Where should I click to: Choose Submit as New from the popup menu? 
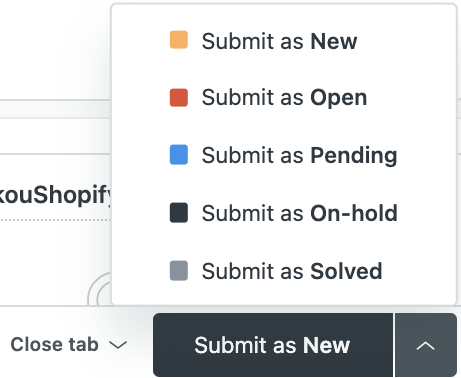[x=283, y=41]
